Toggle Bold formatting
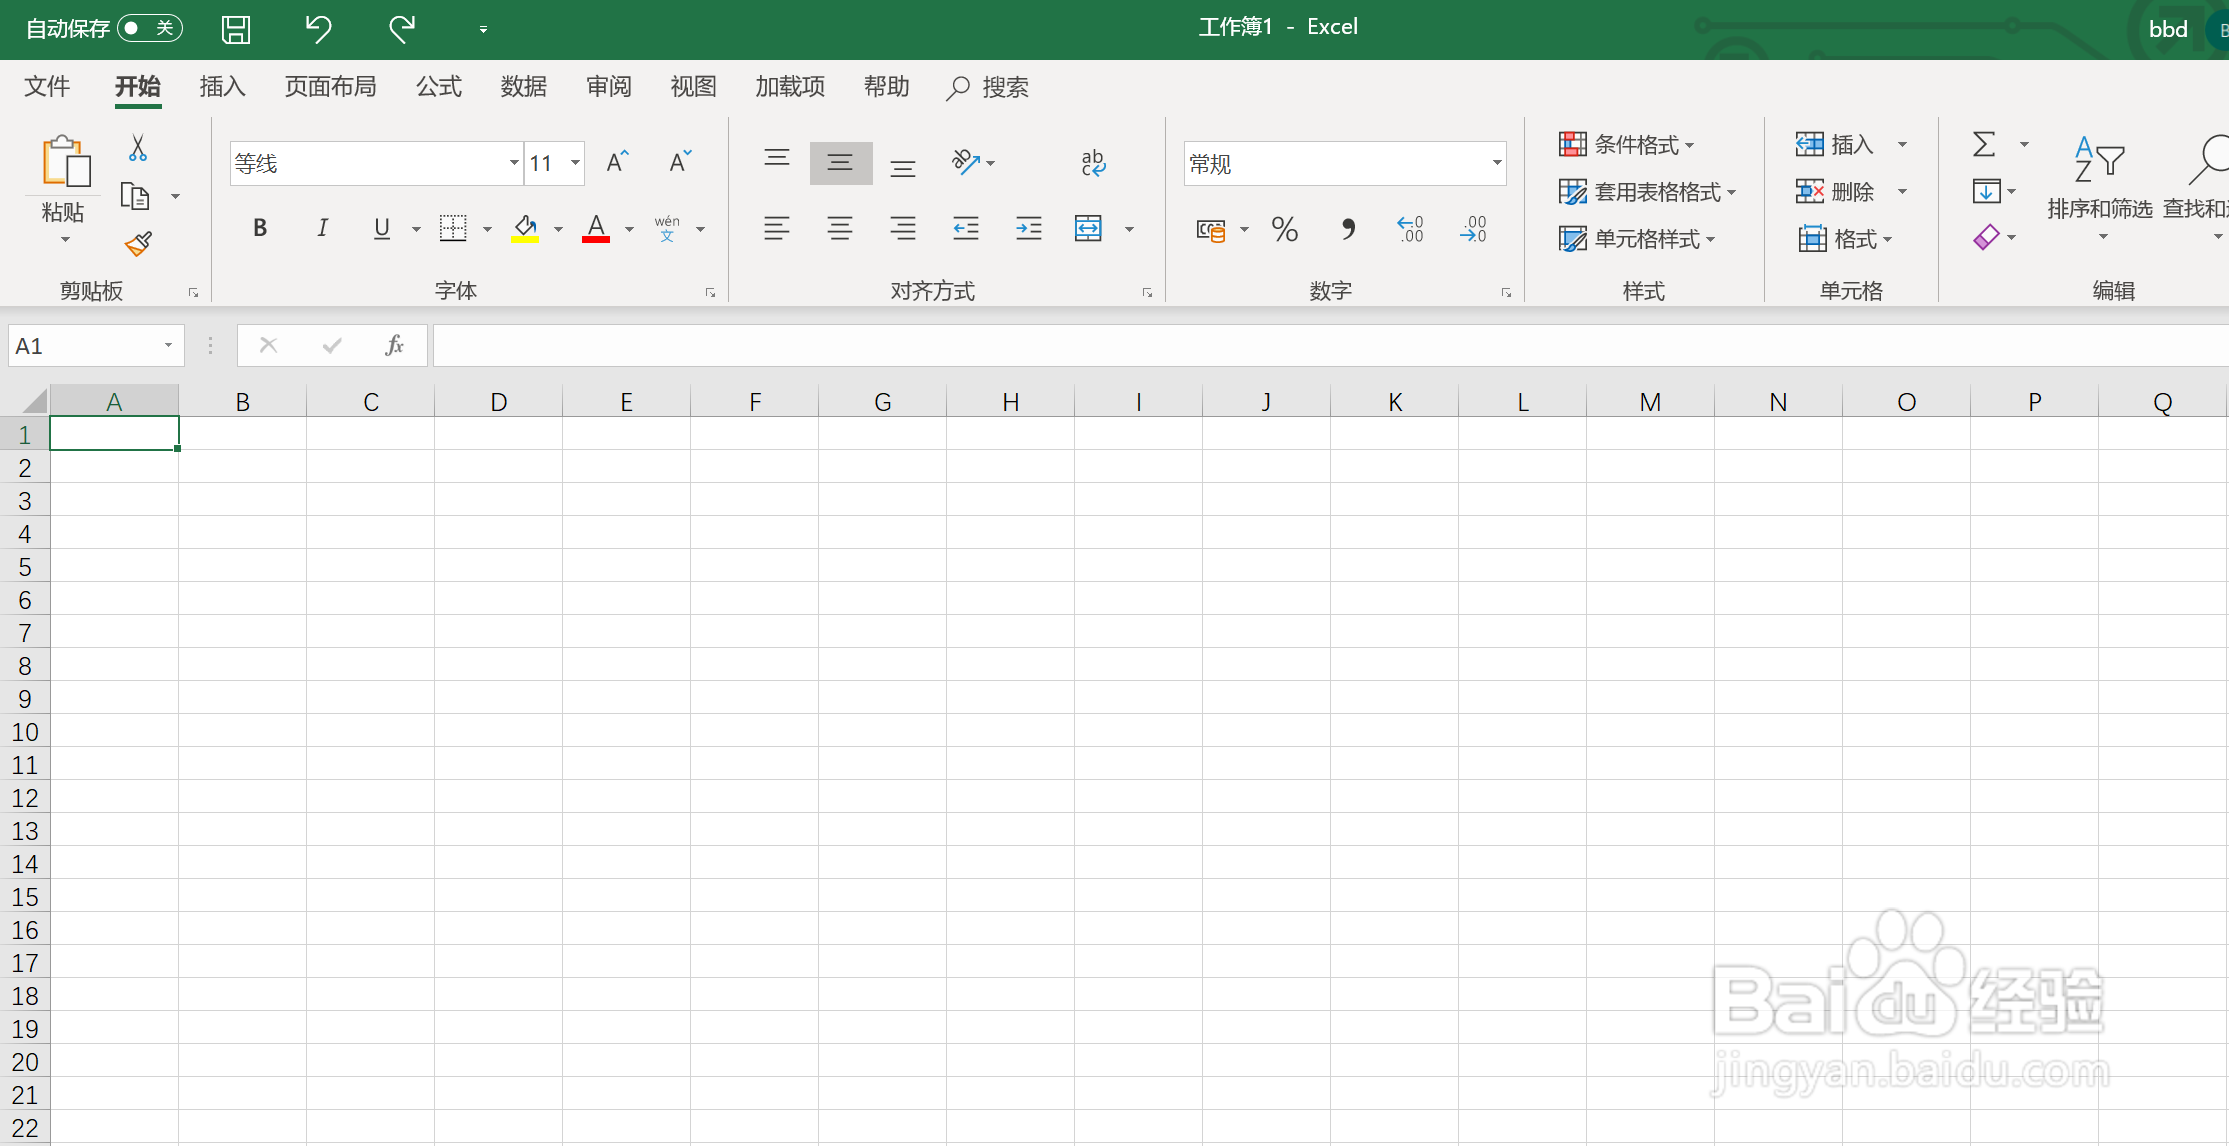 260,229
